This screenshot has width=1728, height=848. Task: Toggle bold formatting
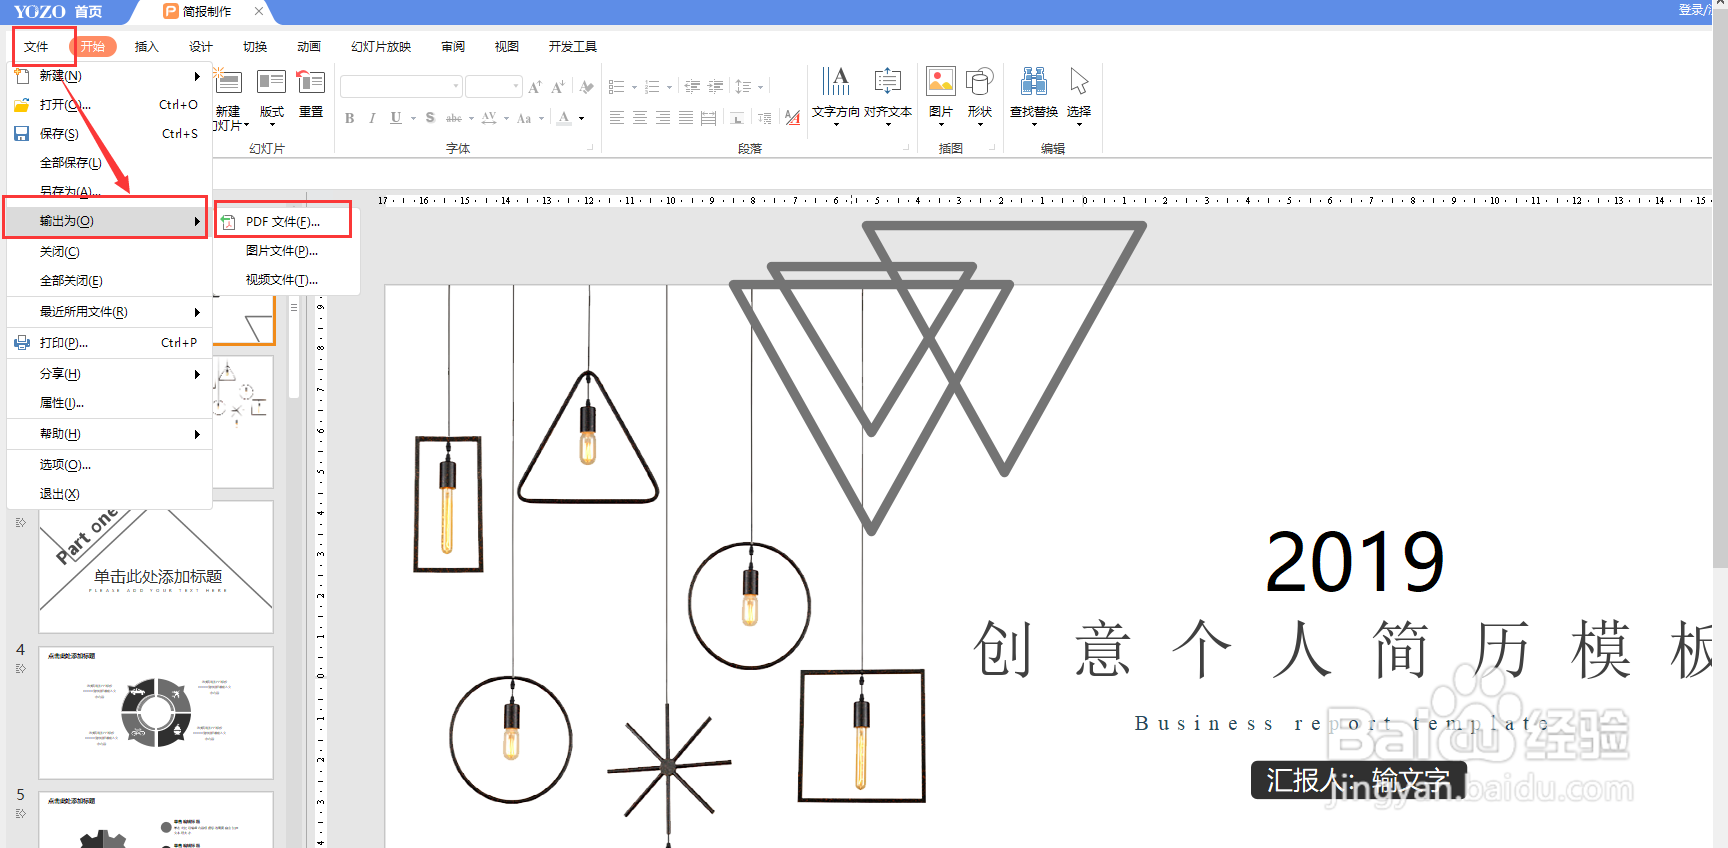(x=350, y=118)
